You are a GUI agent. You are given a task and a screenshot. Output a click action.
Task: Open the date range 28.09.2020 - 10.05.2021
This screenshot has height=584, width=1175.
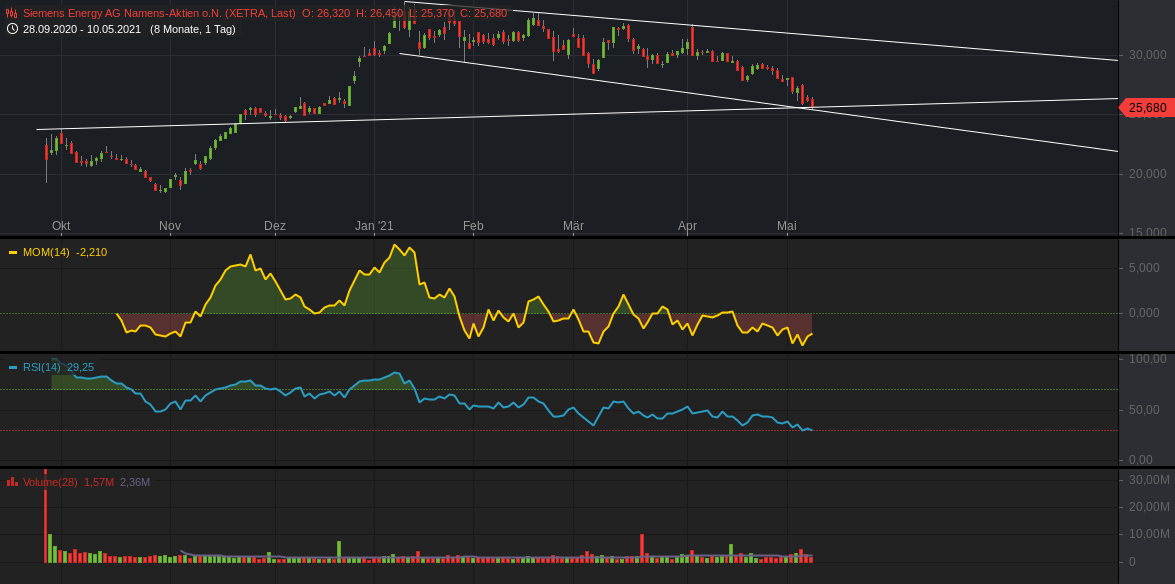pos(81,30)
